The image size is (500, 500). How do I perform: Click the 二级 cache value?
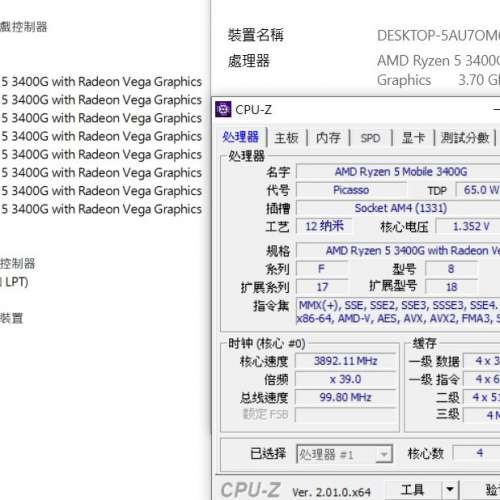coord(482,397)
